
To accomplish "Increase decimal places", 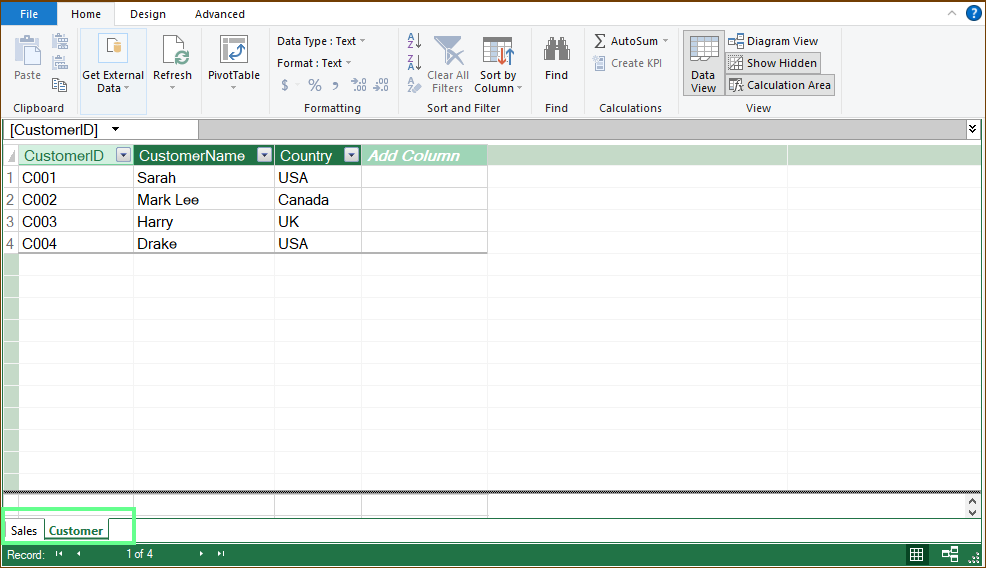I will (358, 85).
